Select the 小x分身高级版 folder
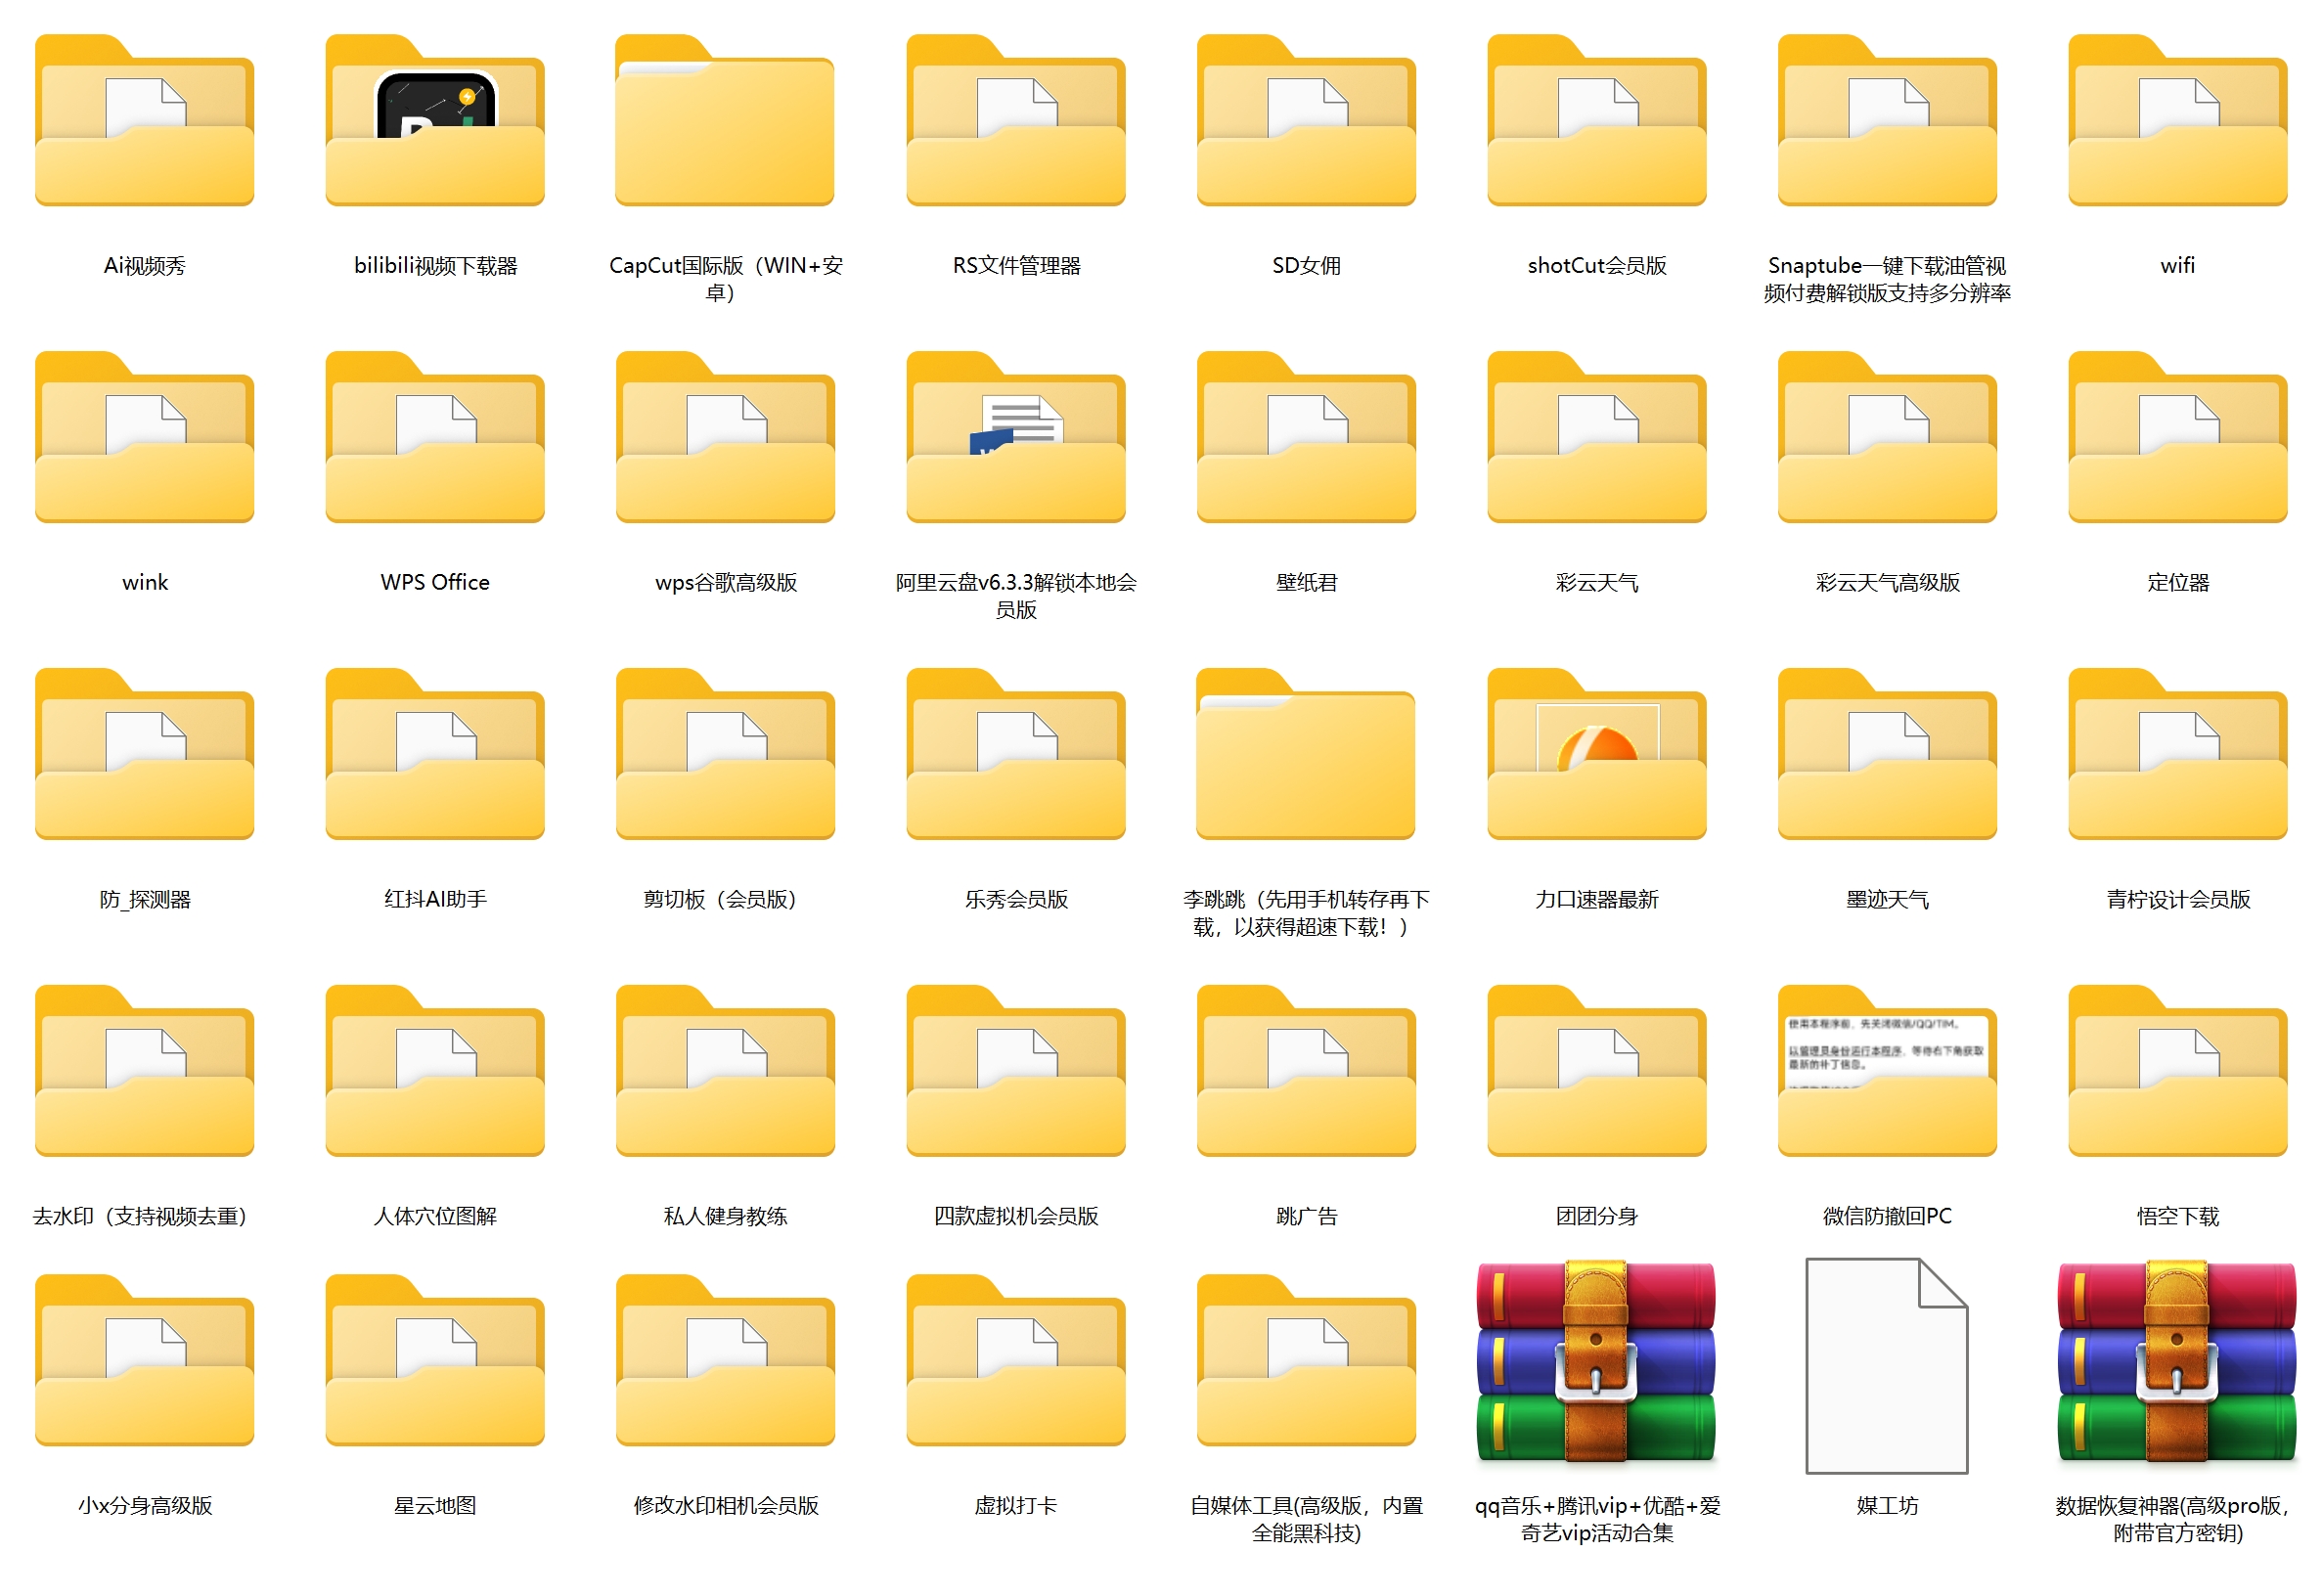The height and width of the screenshot is (1596, 2322). [x=145, y=1362]
